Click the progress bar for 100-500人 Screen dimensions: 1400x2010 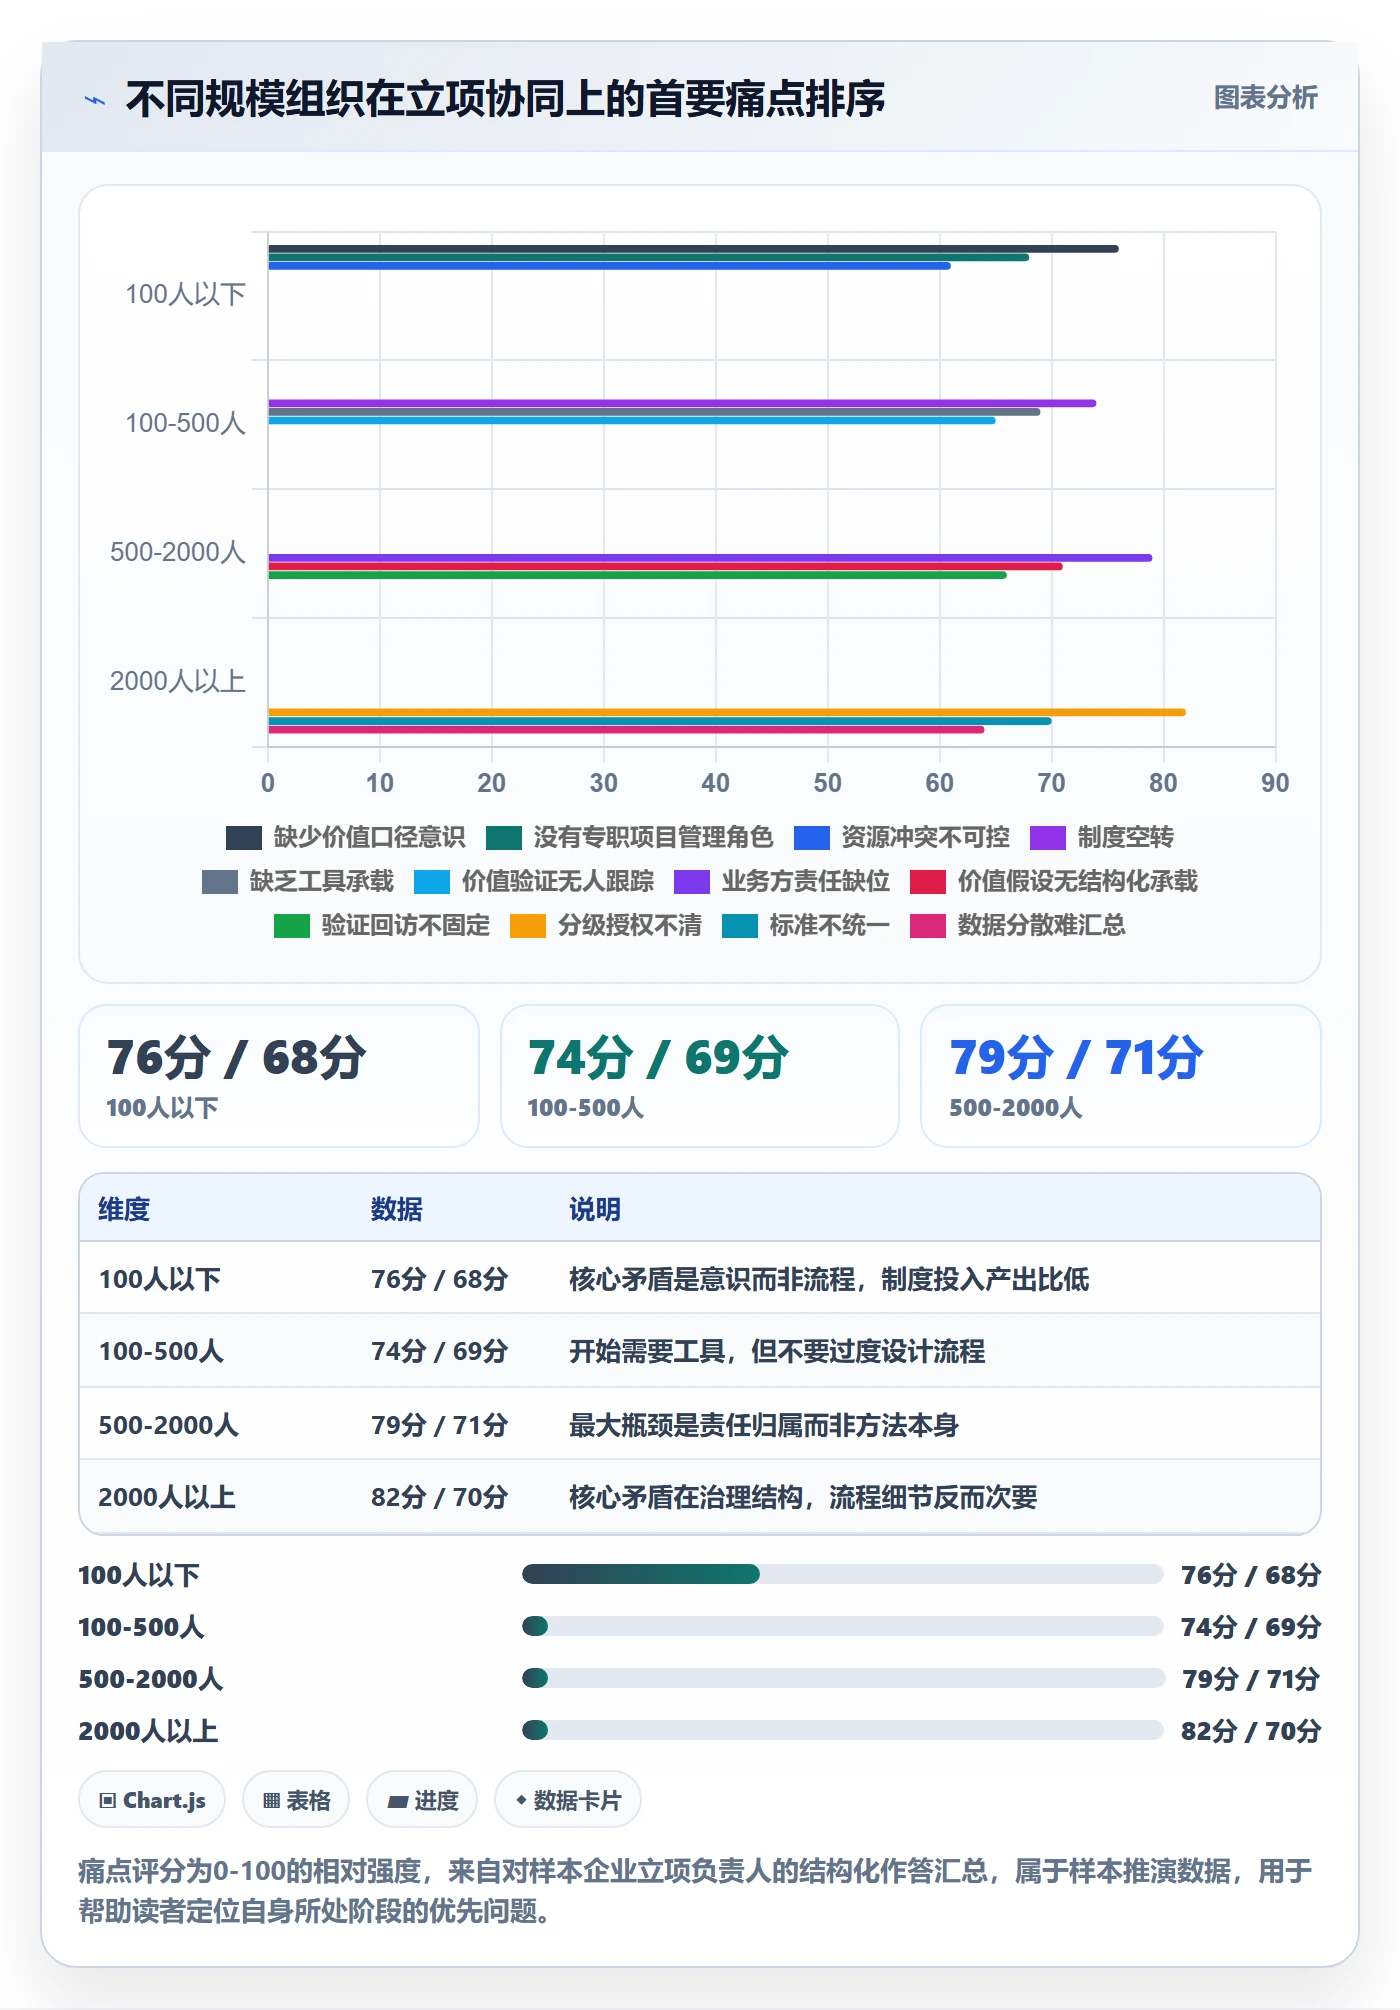point(842,1626)
